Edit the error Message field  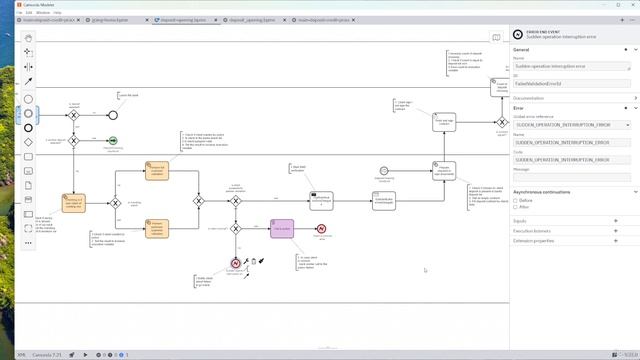point(571,178)
